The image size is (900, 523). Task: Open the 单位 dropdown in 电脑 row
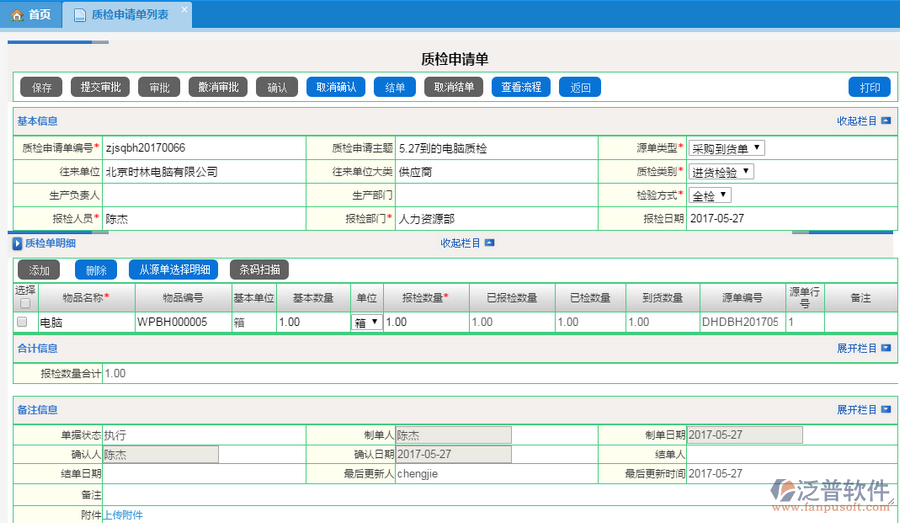pyautogui.click(x=366, y=322)
